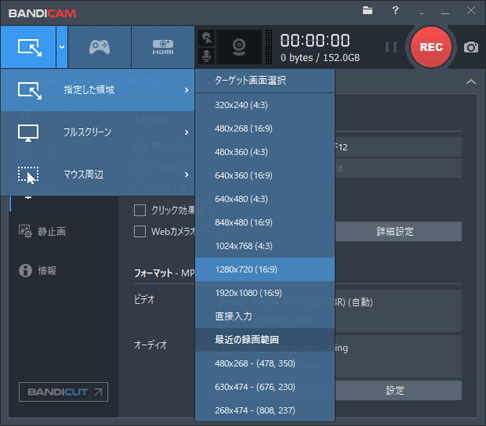Collapse the panel with the up chevron
486x426 pixels.
tap(471, 82)
